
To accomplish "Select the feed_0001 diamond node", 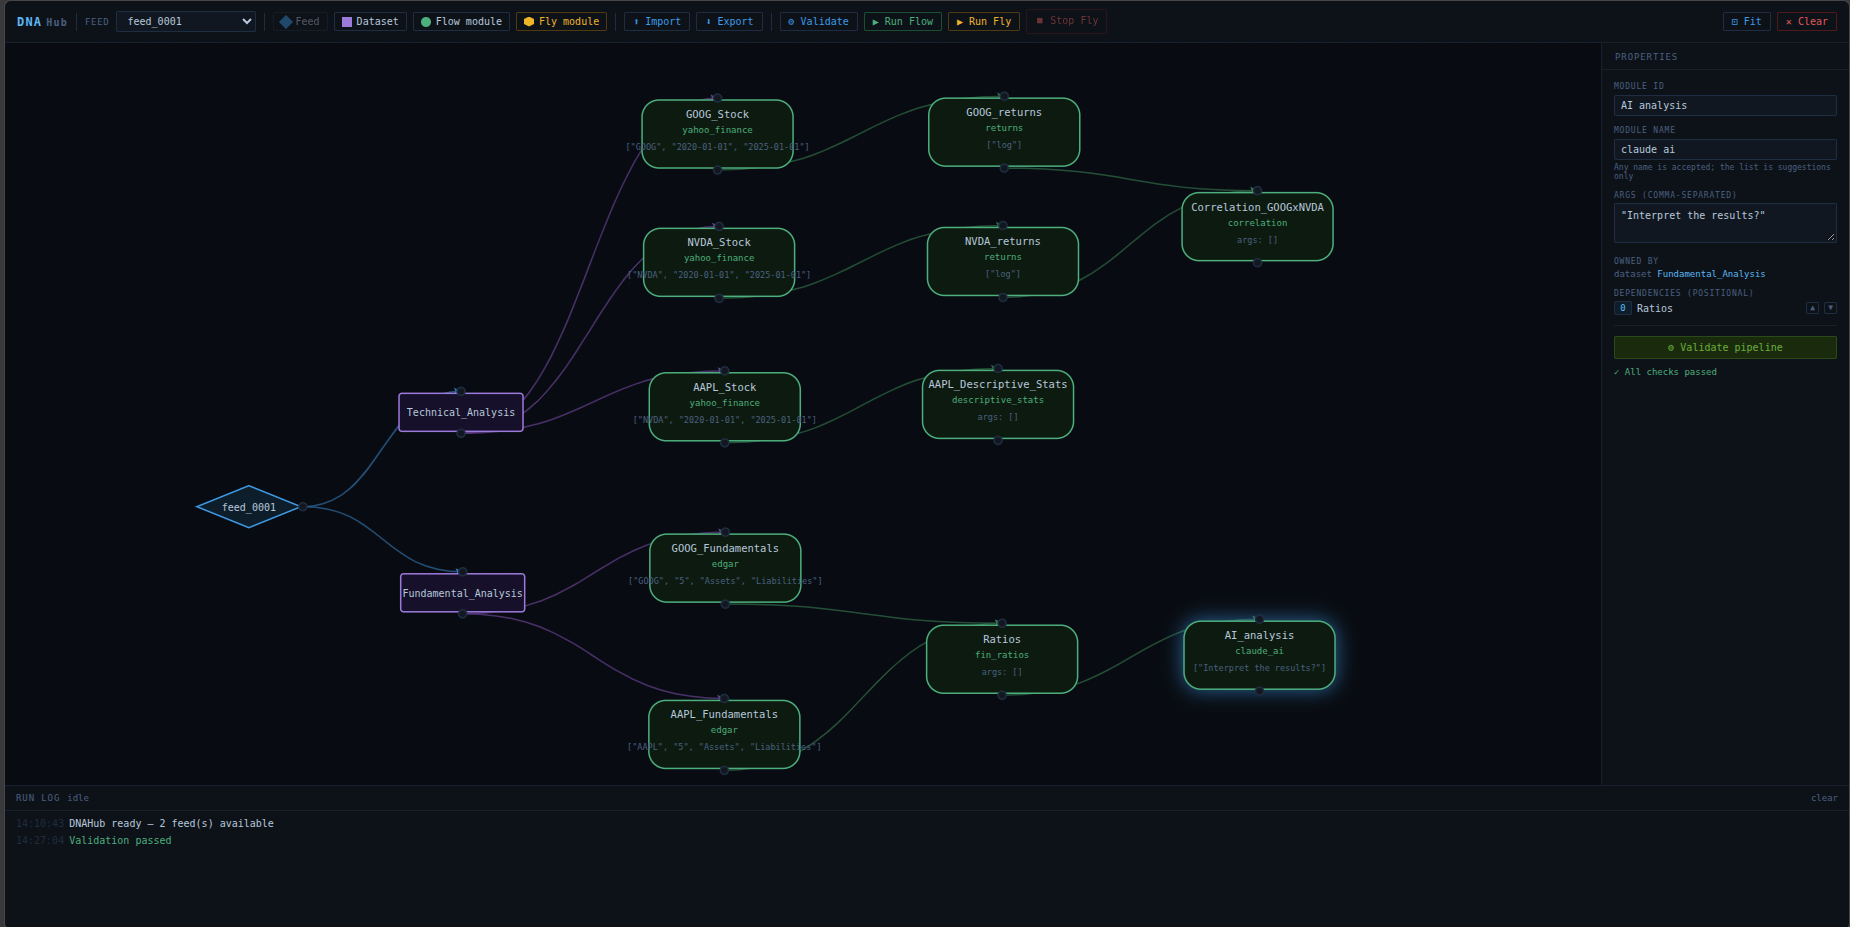I will [x=248, y=507].
